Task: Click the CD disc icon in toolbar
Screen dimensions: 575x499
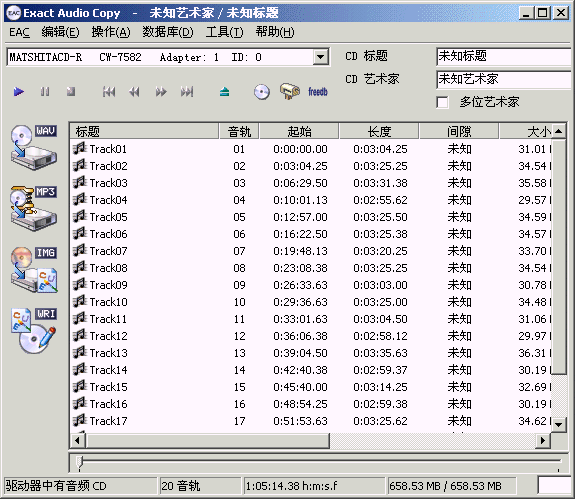Action: (261, 92)
